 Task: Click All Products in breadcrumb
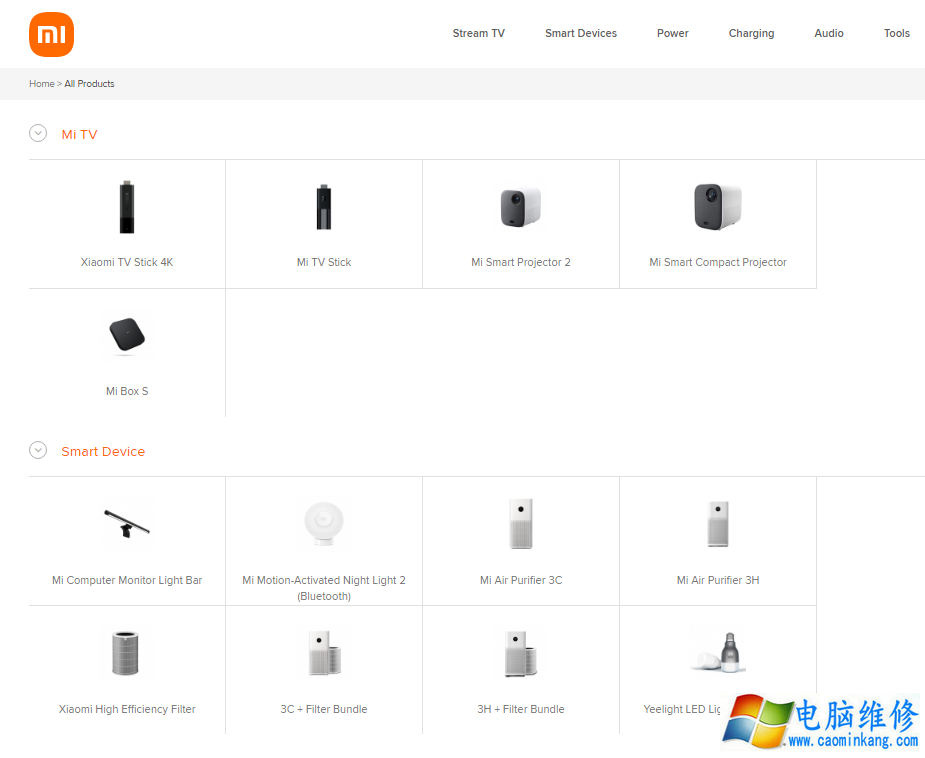[90, 84]
